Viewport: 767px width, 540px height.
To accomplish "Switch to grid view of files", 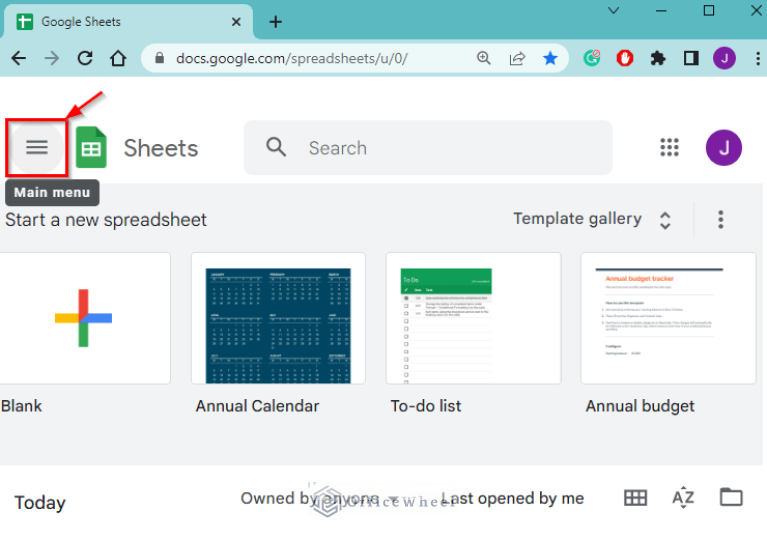I will pos(635,498).
